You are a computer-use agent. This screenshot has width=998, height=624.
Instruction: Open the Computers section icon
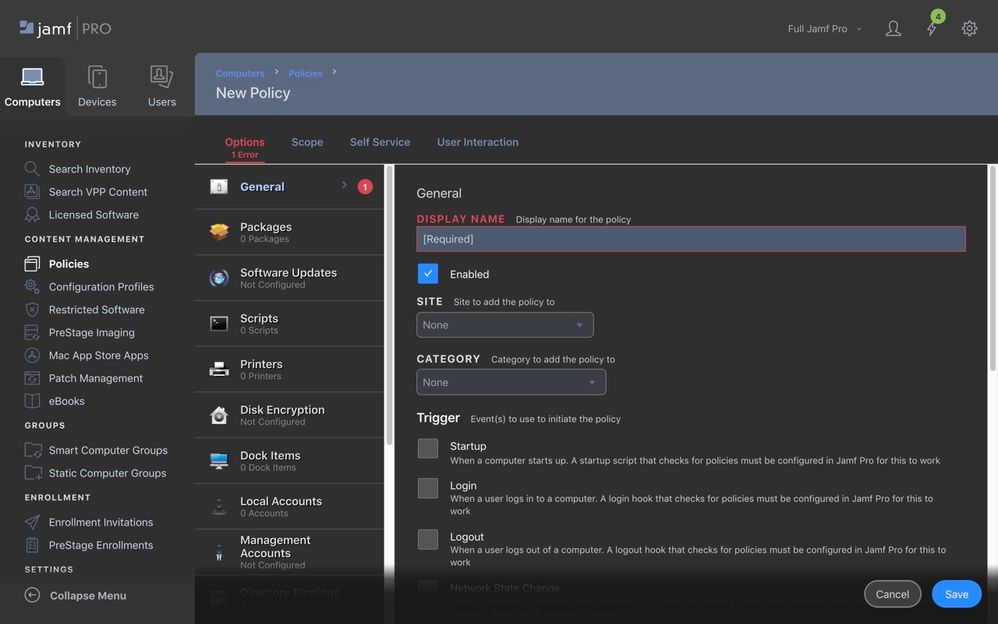[x=32, y=77]
